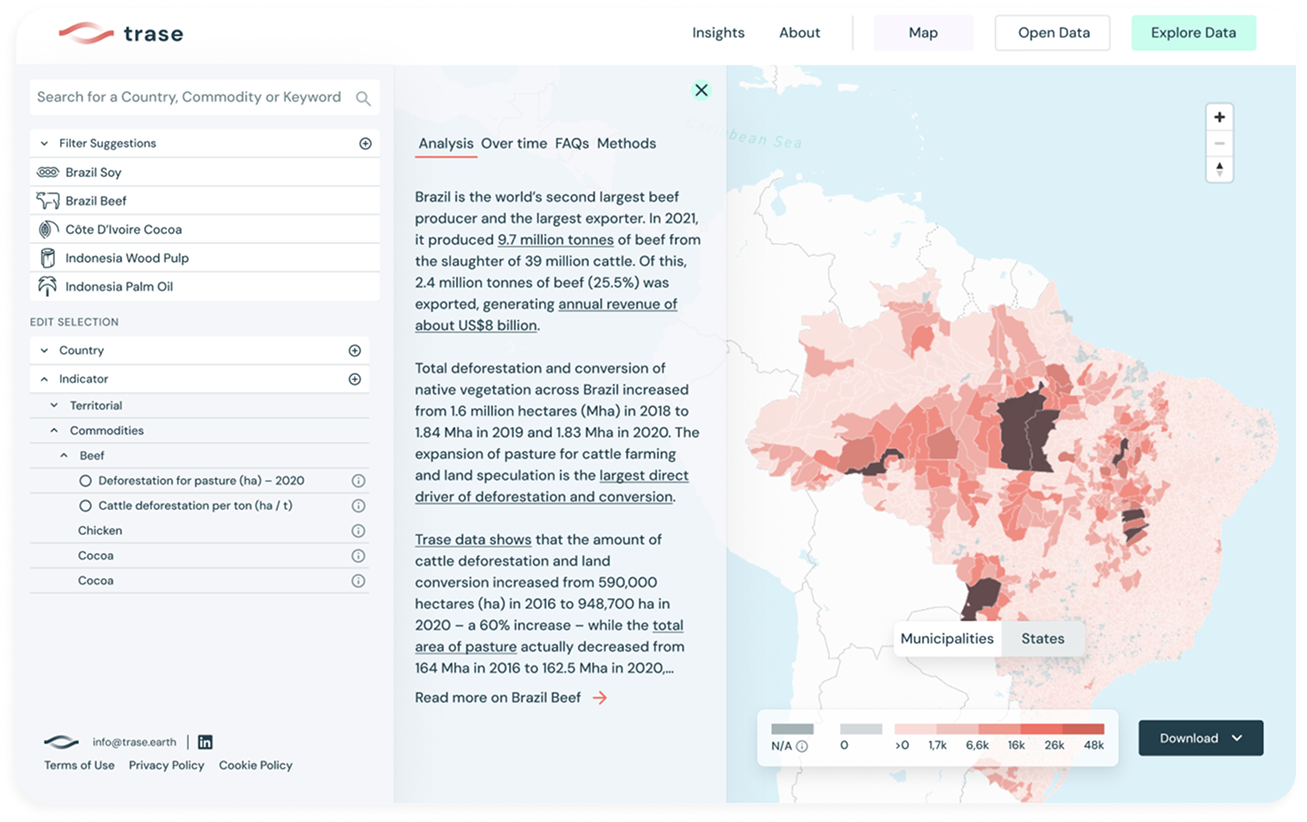Click the N/A legend info icon
The width and height of the screenshot is (1307, 822).
(x=802, y=746)
